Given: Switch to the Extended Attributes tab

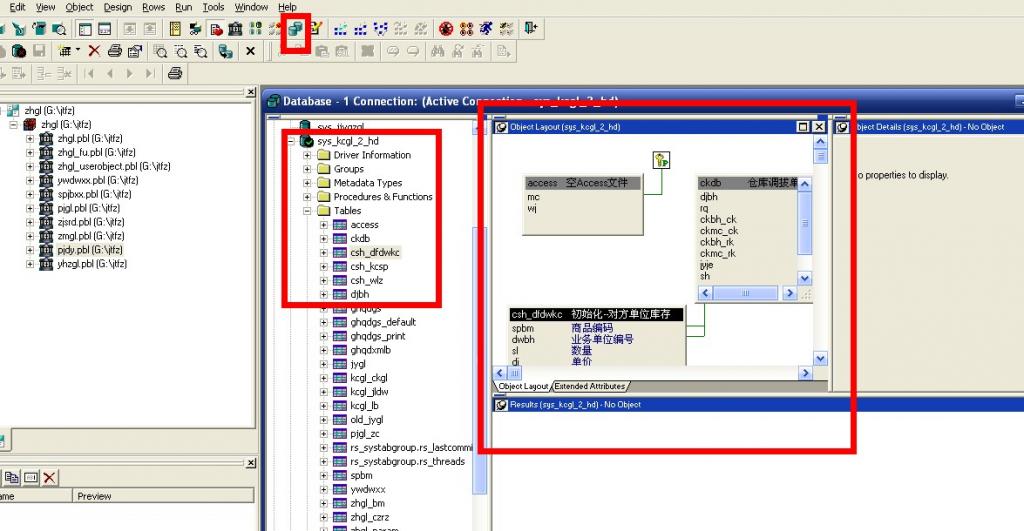Looking at the screenshot, I should point(590,386).
